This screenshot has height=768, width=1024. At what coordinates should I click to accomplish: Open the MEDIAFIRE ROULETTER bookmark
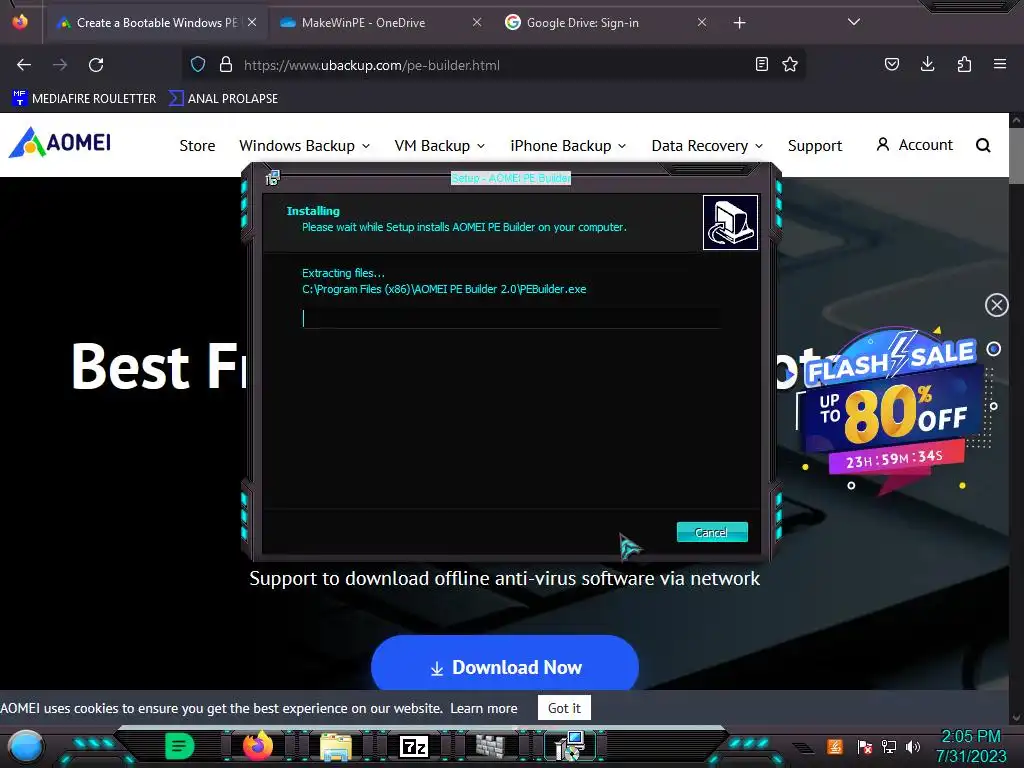(x=84, y=99)
